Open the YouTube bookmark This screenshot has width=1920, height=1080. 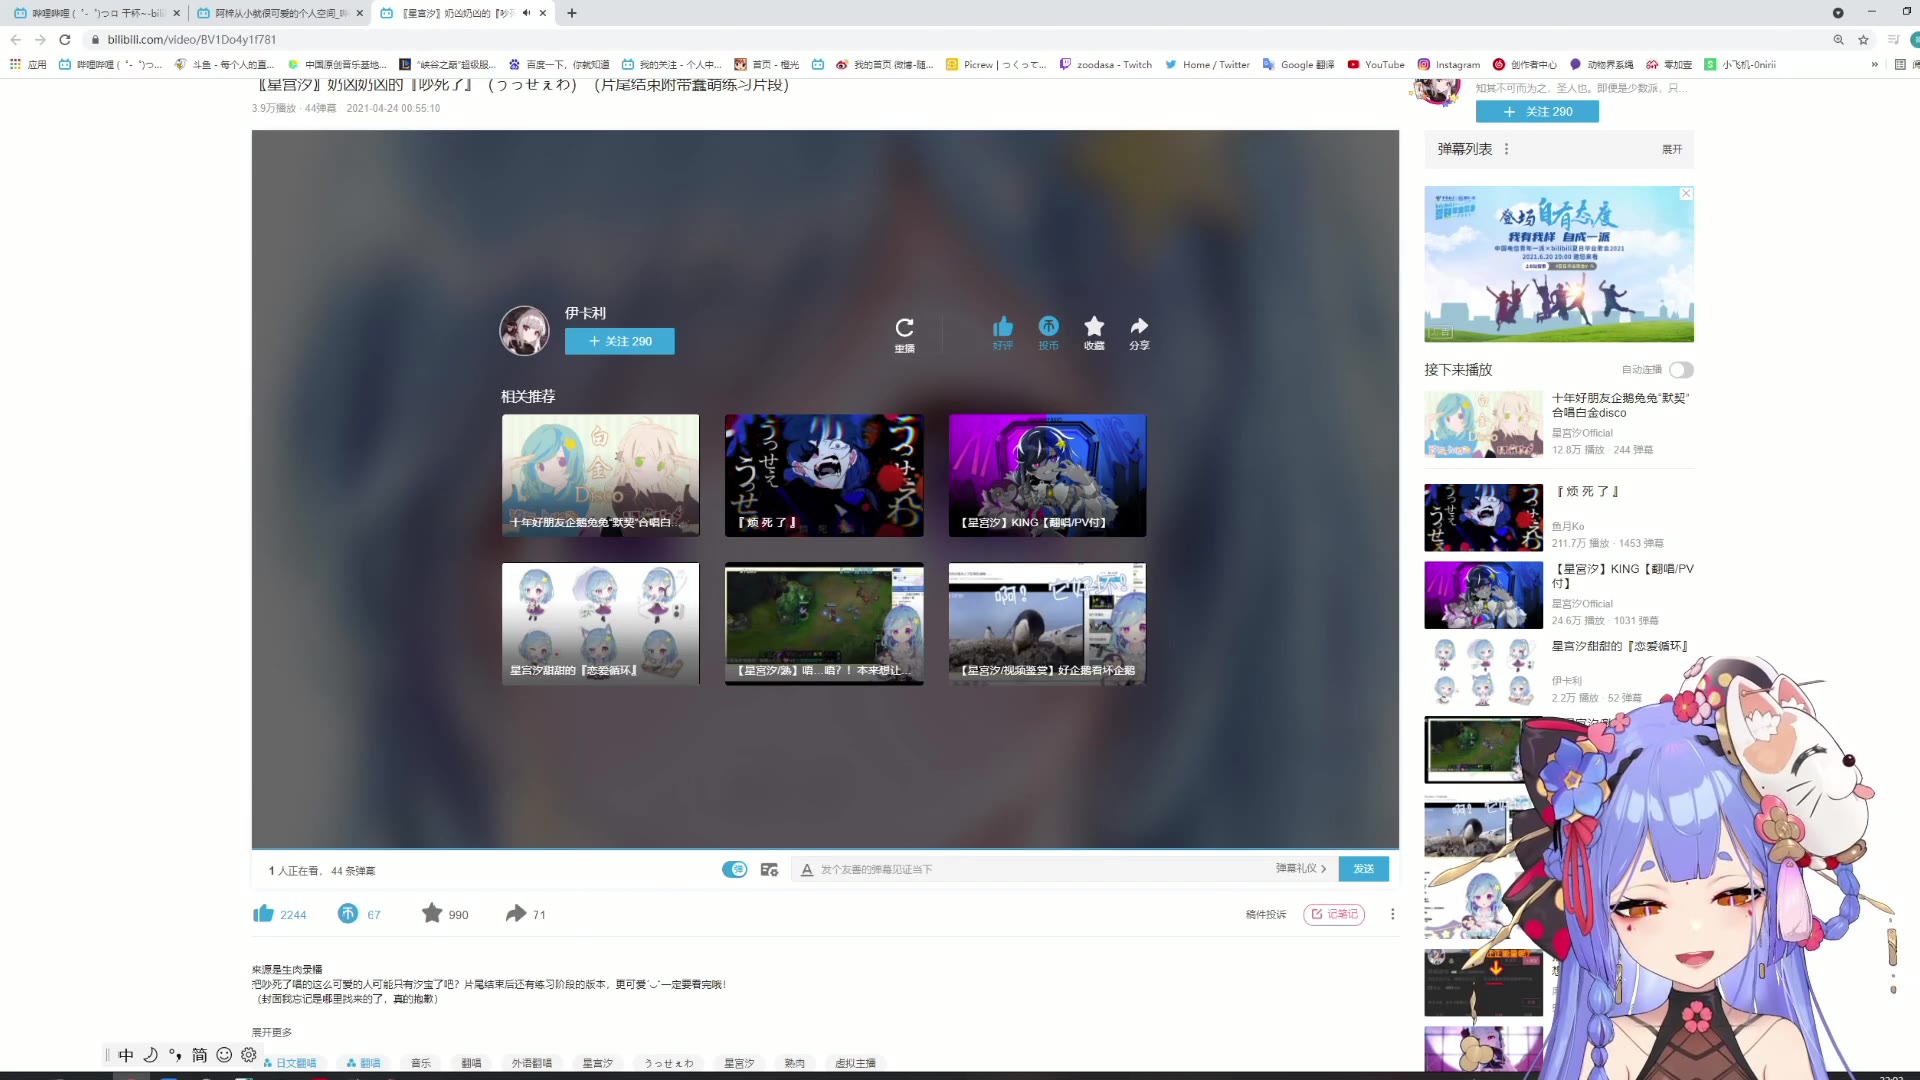1376,64
